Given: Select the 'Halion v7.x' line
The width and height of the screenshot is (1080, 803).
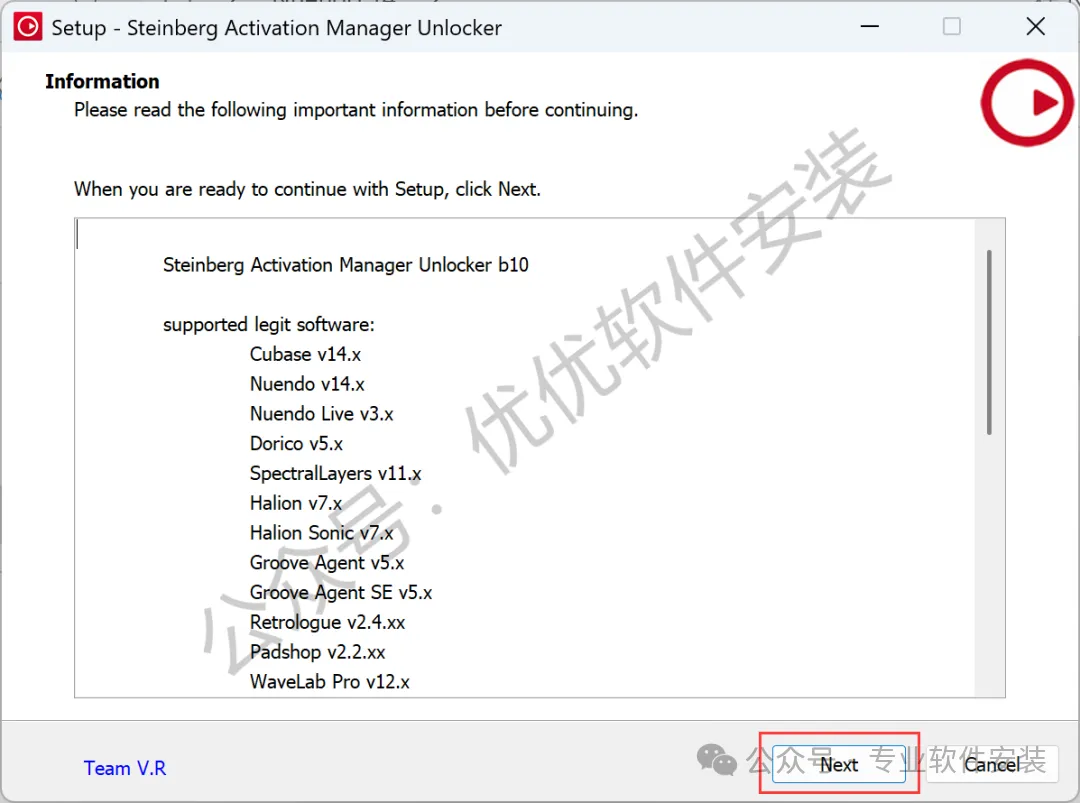Looking at the screenshot, I should coord(295,503).
